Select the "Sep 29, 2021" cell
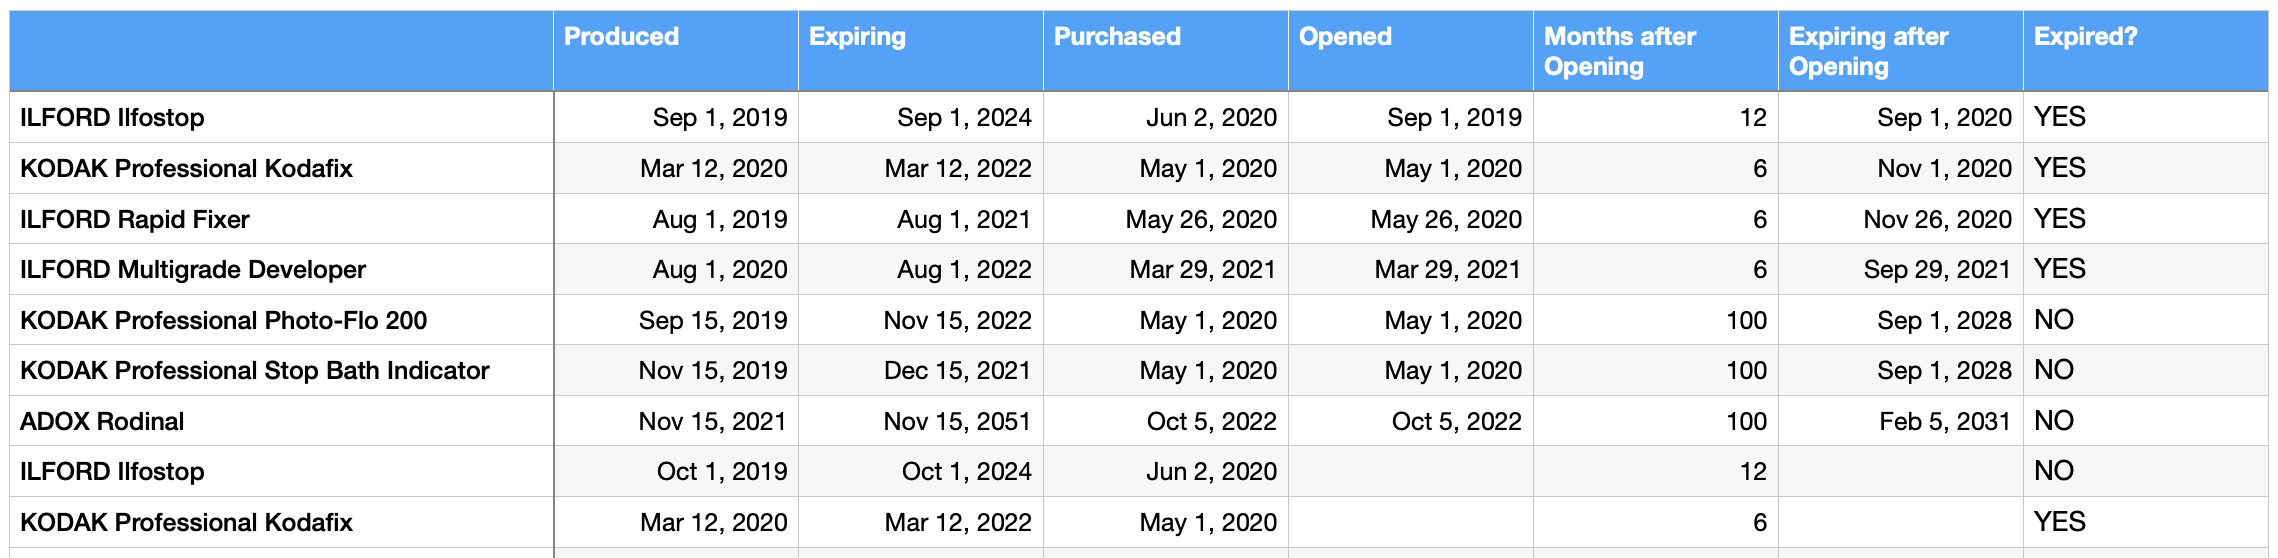Screen dimensions: 2278x558 [x=1937, y=270]
